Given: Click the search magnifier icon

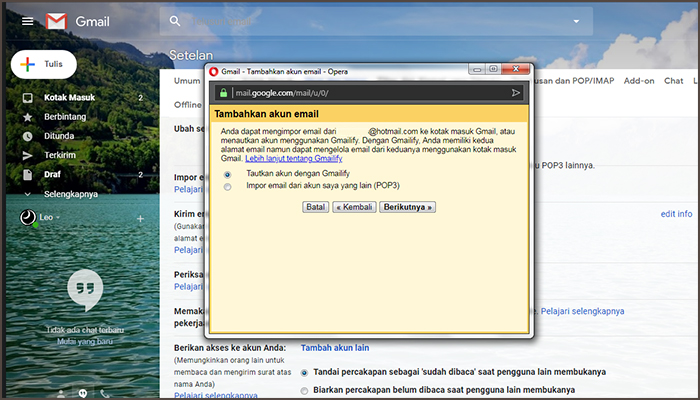Looking at the screenshot, I should [176, 21].
